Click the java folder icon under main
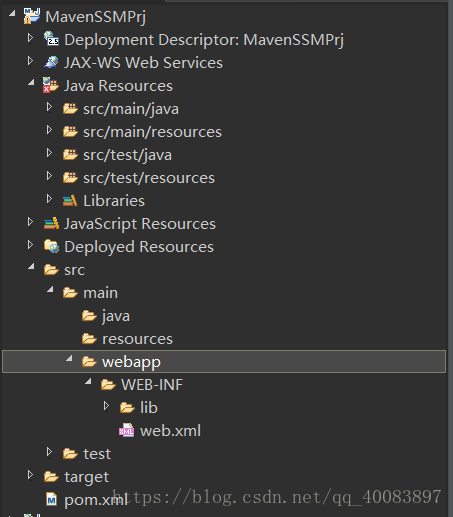Viewport: 453px width, 517px height. click(x=89, y=315)
